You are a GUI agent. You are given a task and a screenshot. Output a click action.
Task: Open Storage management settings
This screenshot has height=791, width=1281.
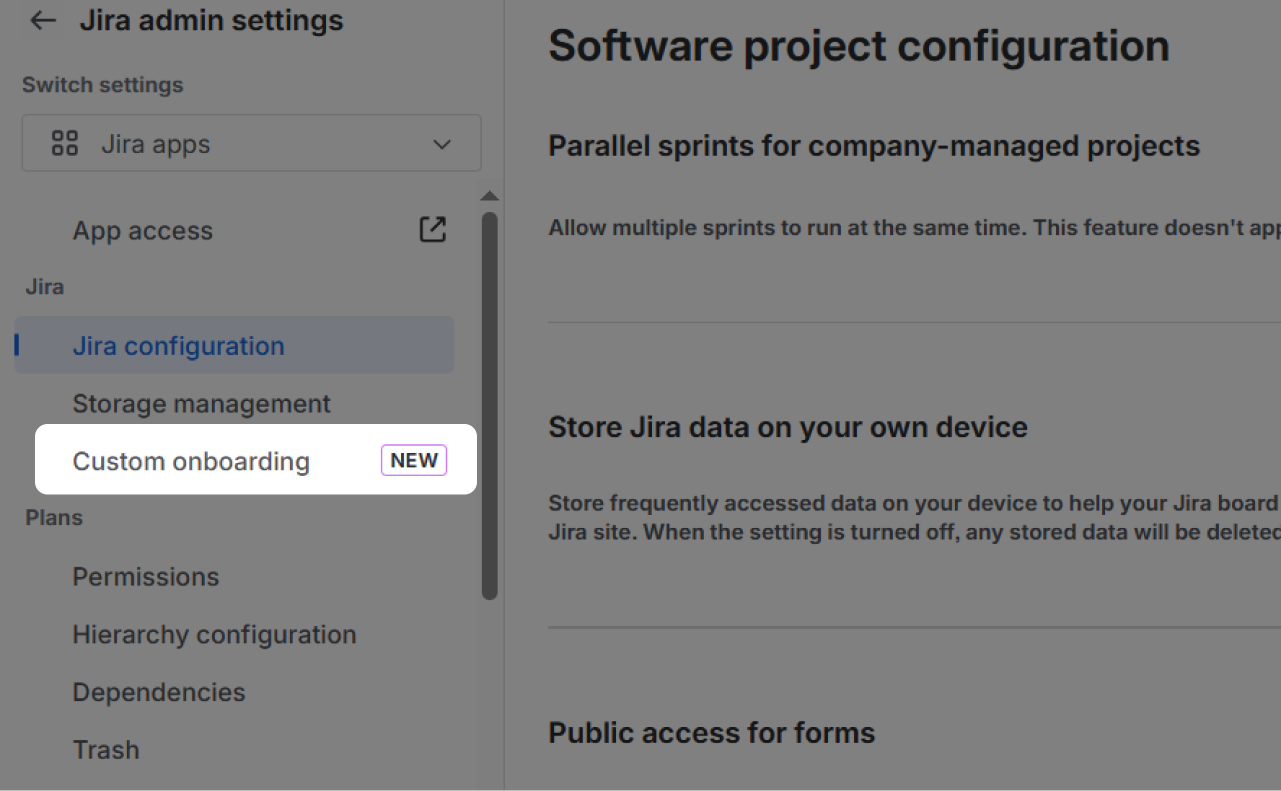pyautogui.click(x=201, y=404)
